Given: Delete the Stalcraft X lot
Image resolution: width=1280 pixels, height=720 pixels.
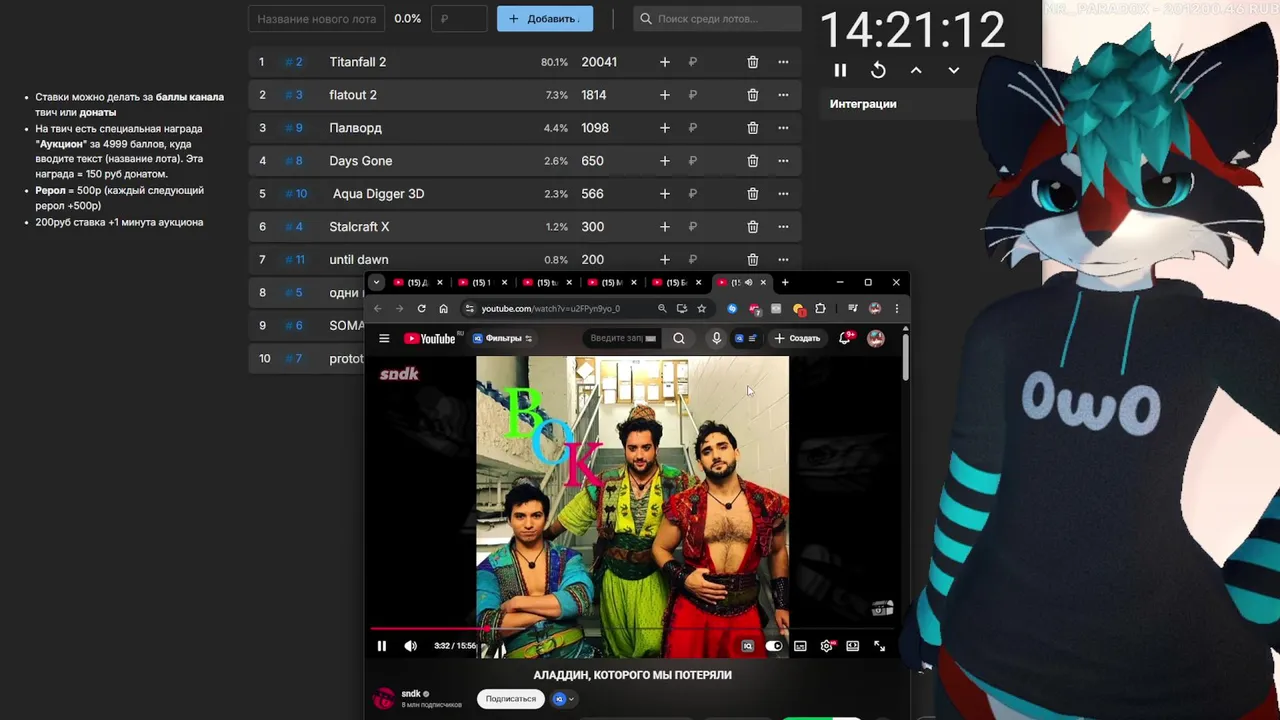Looking at the screenshot, I should tap(753, 227).
